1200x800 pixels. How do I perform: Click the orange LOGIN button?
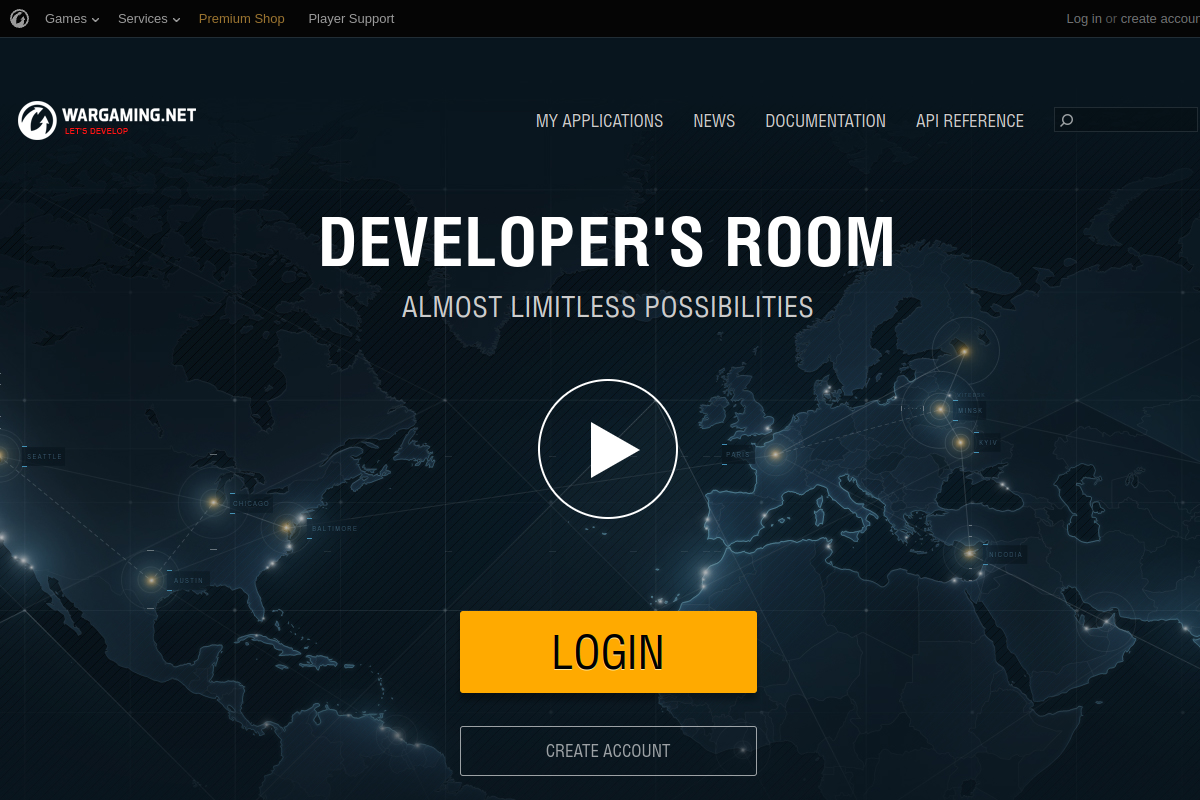608,652
